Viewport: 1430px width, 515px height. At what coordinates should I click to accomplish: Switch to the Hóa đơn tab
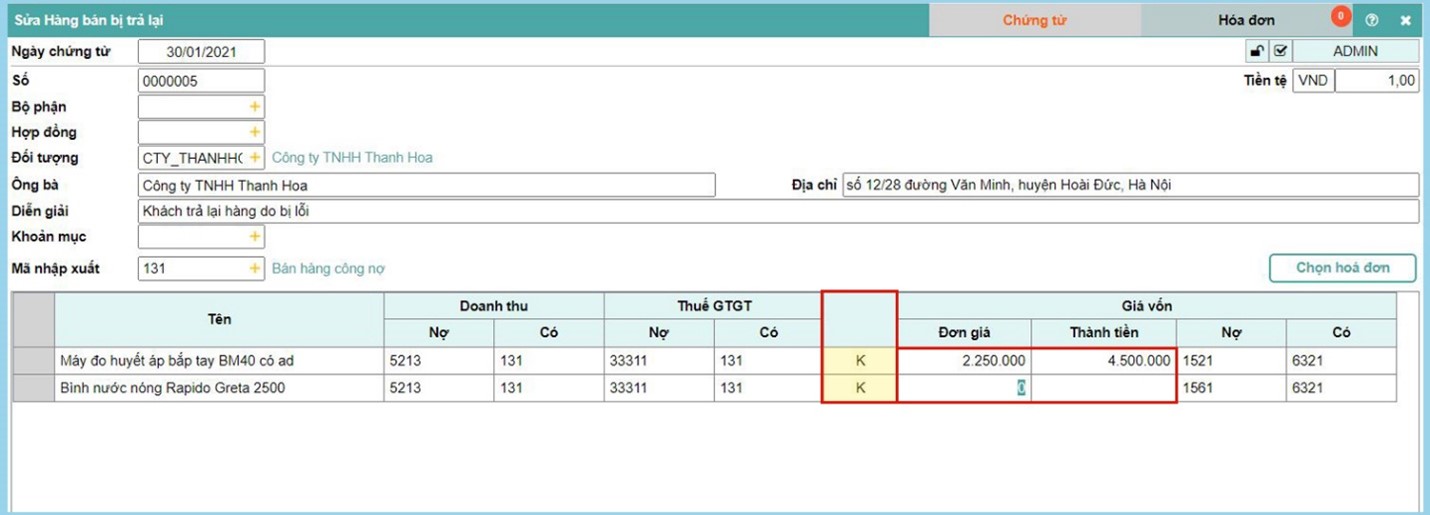(x=1246, y=20)
